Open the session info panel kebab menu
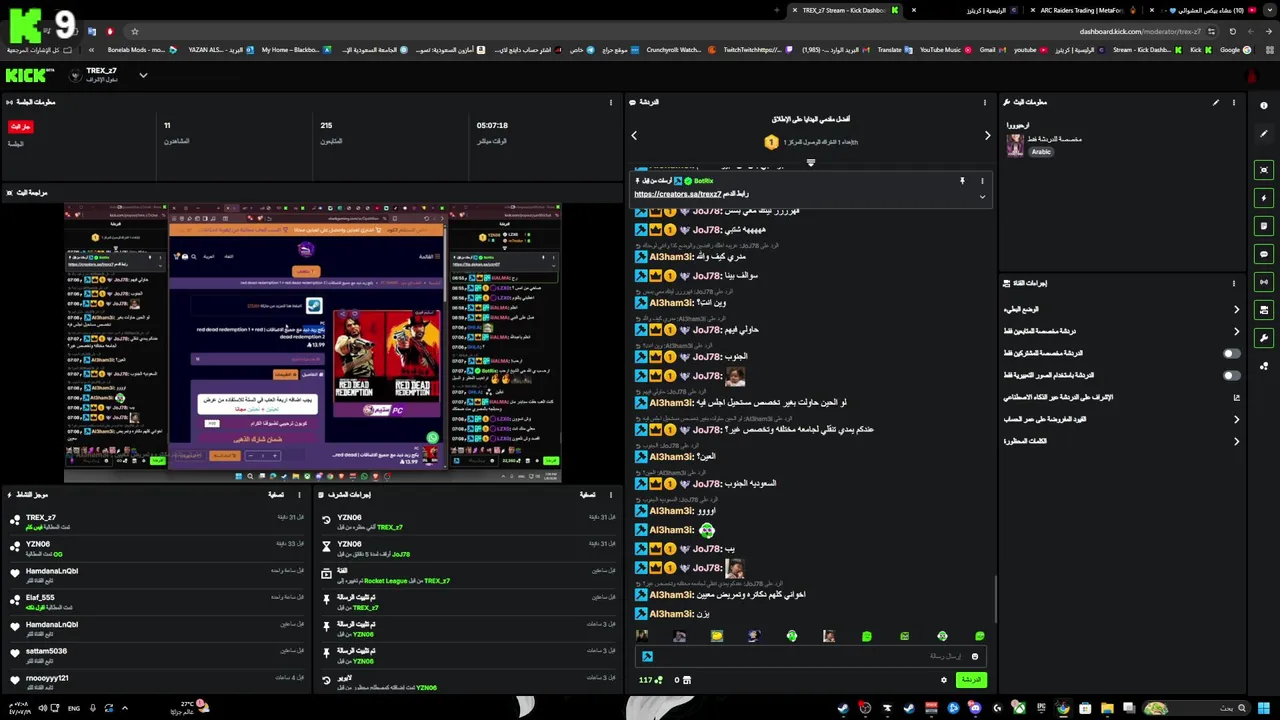 [611, 102]
